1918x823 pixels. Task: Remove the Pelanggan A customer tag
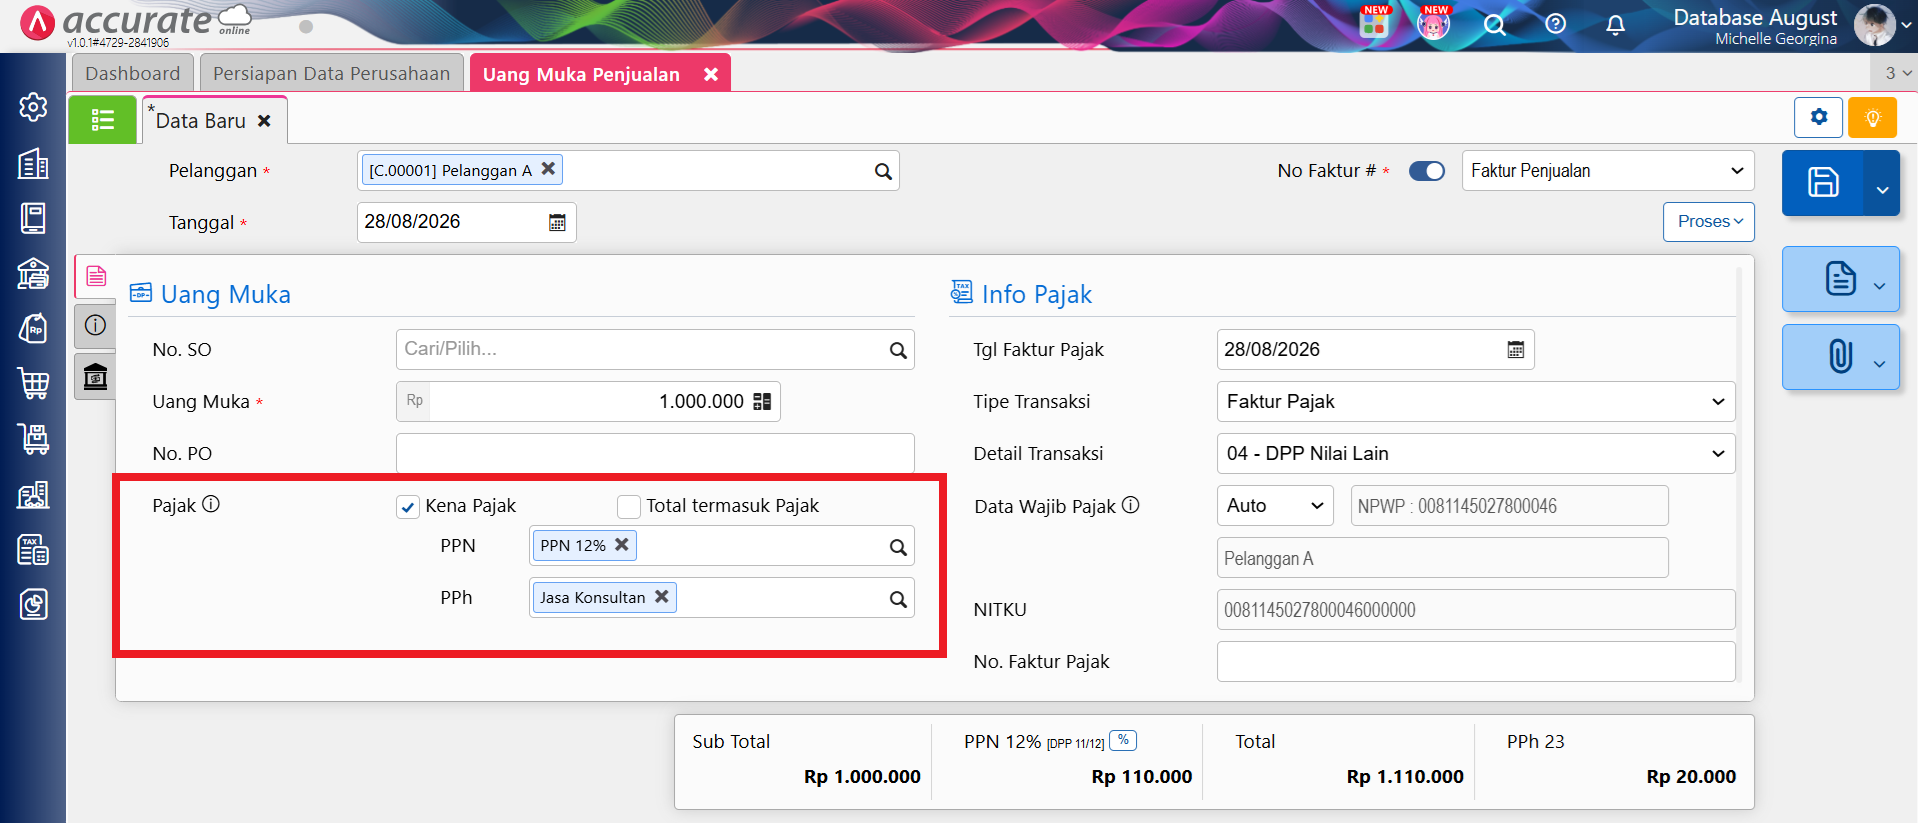[548, 169]
